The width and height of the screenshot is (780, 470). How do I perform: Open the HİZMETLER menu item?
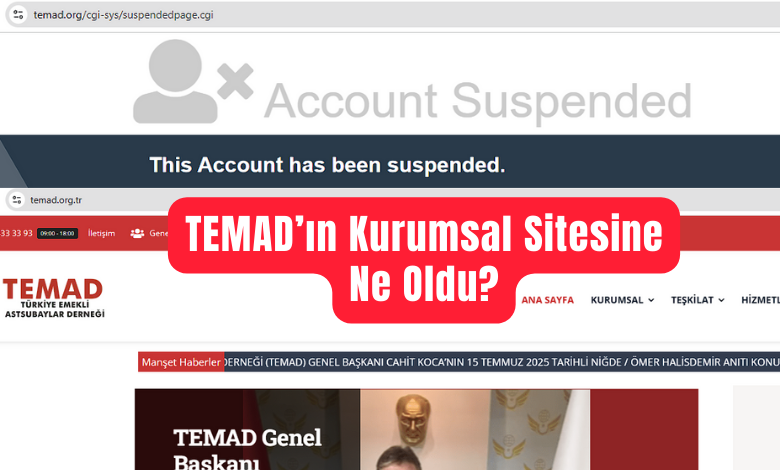(760, 300)
